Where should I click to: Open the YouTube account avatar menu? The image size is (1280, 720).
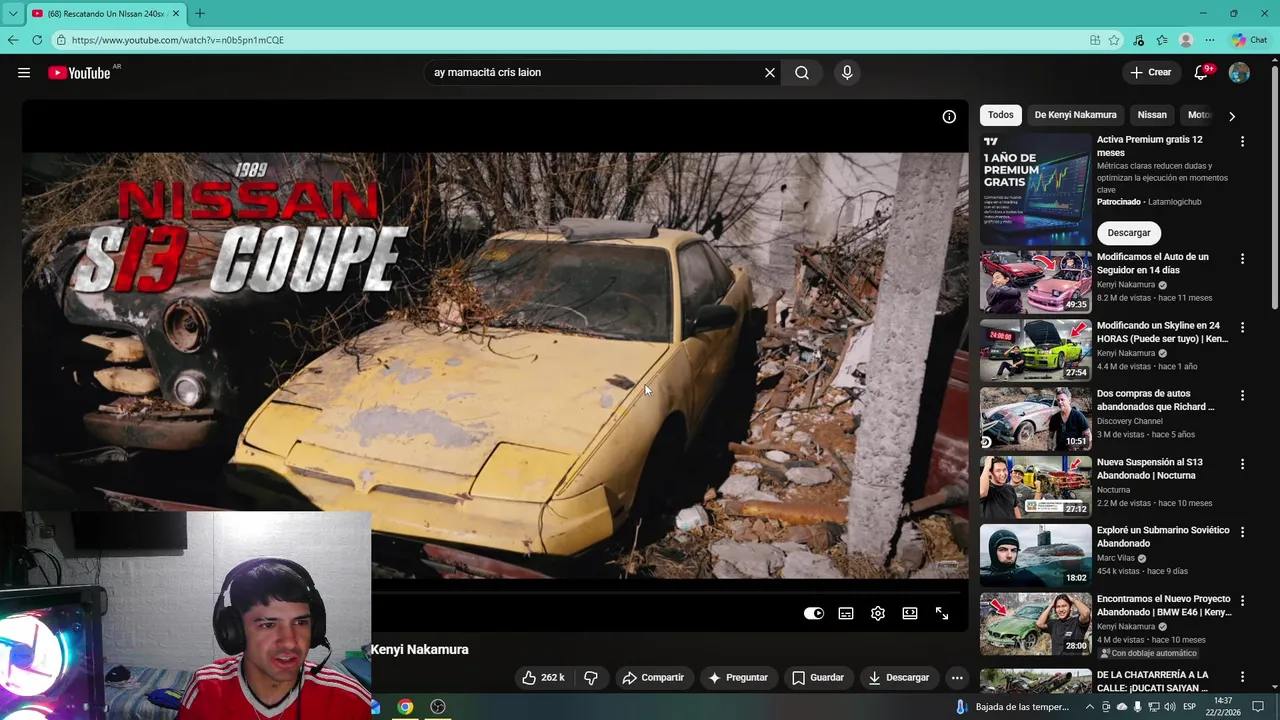click(1239, 72)
